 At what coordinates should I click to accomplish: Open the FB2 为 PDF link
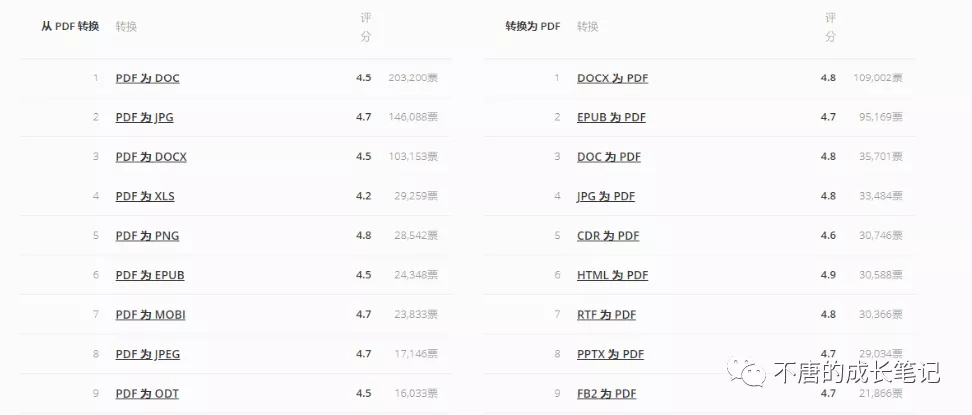[606, 394]
